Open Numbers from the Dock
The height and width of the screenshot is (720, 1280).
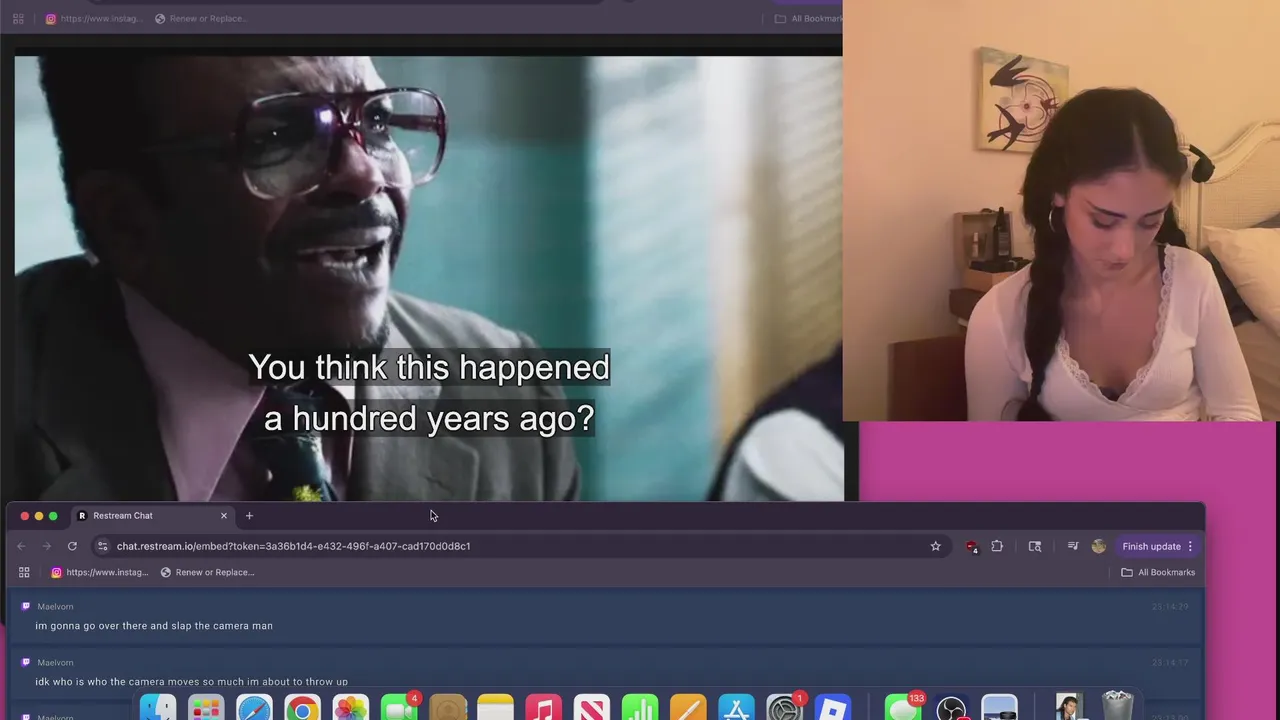[x=639, y=707]
